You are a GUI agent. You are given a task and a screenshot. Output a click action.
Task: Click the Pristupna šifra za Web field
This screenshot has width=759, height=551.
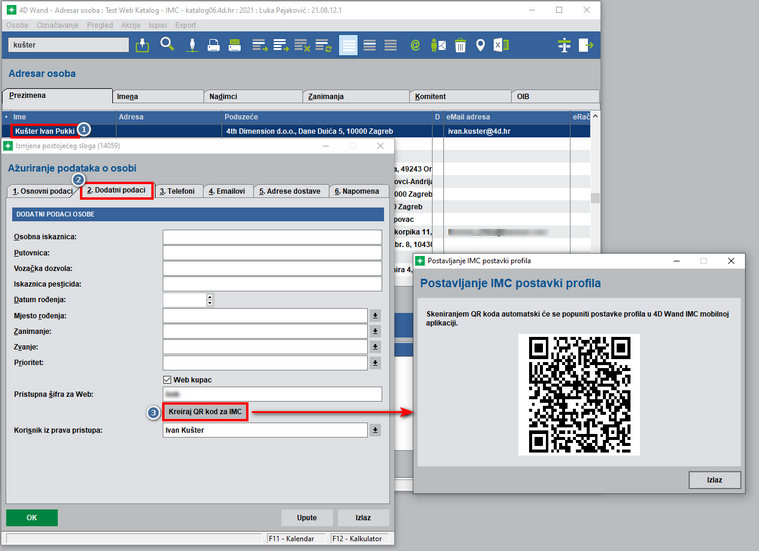[272, 394]
